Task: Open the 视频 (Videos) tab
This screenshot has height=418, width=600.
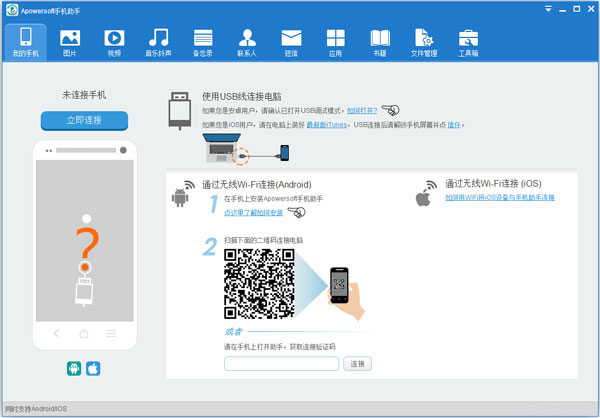Action: point(114,42)
